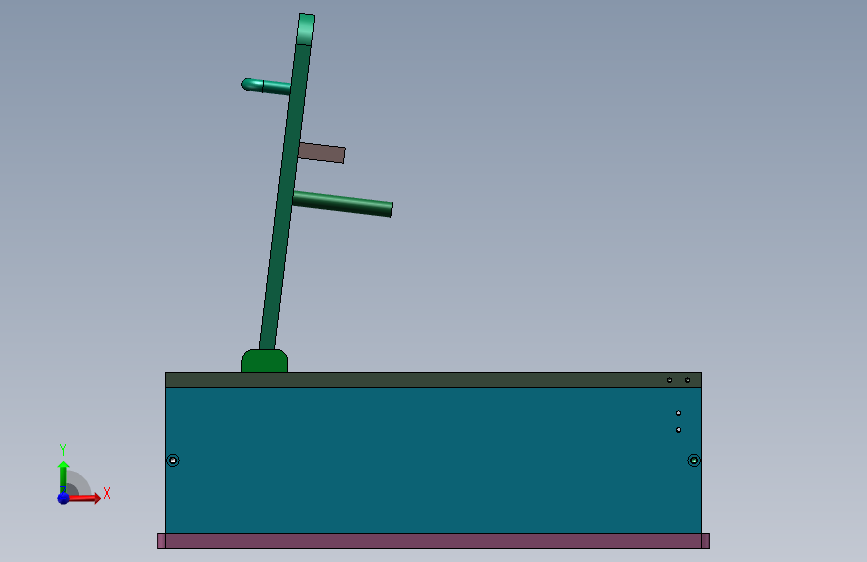This screenshot has width=867, height=562.
Task: Select the light green cap atop lever
Action: pyautogui.click(x=306, y=29)
